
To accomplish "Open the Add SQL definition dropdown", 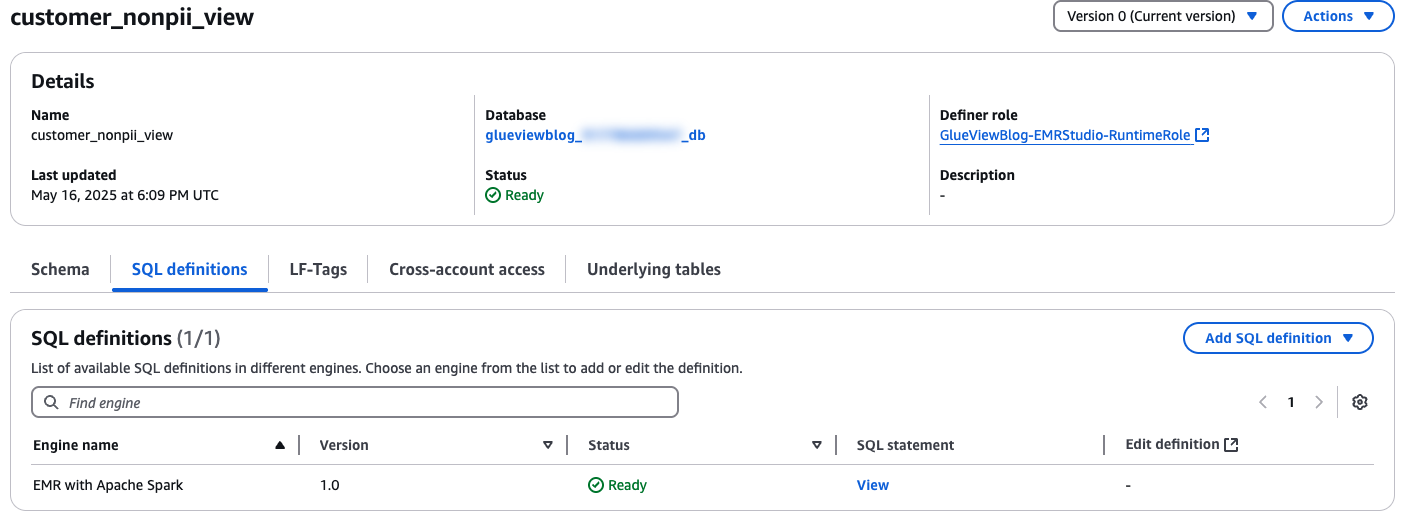I will coord(1277,338).
